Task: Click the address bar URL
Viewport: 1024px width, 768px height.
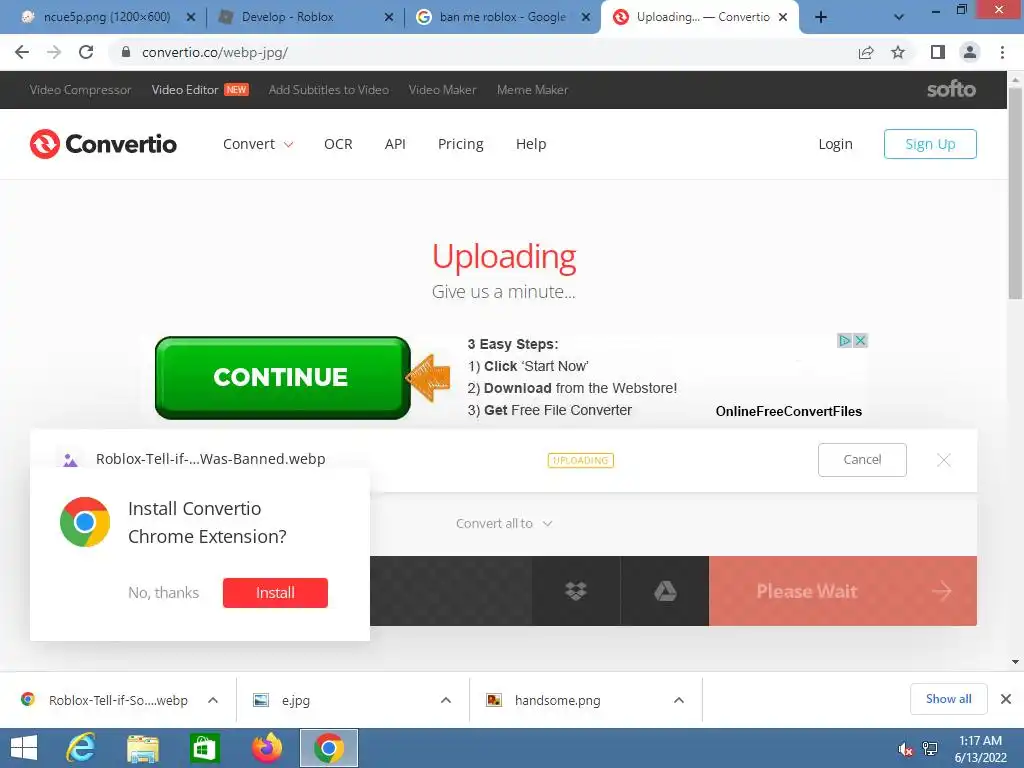Action: pyautogui.click(x=215, y=52)
